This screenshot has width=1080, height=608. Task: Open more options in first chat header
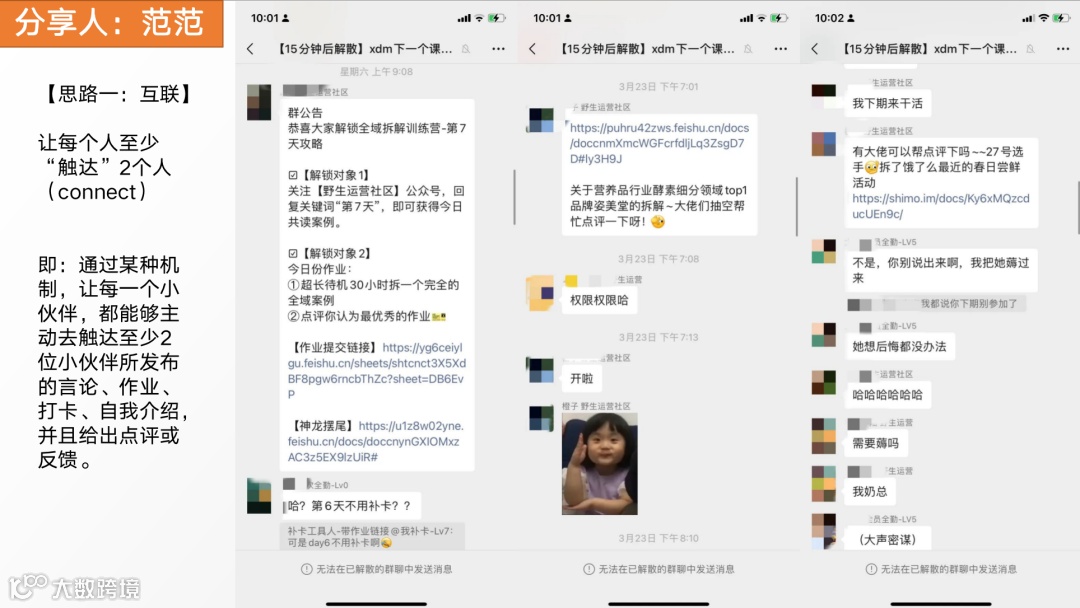coord(498,49)
